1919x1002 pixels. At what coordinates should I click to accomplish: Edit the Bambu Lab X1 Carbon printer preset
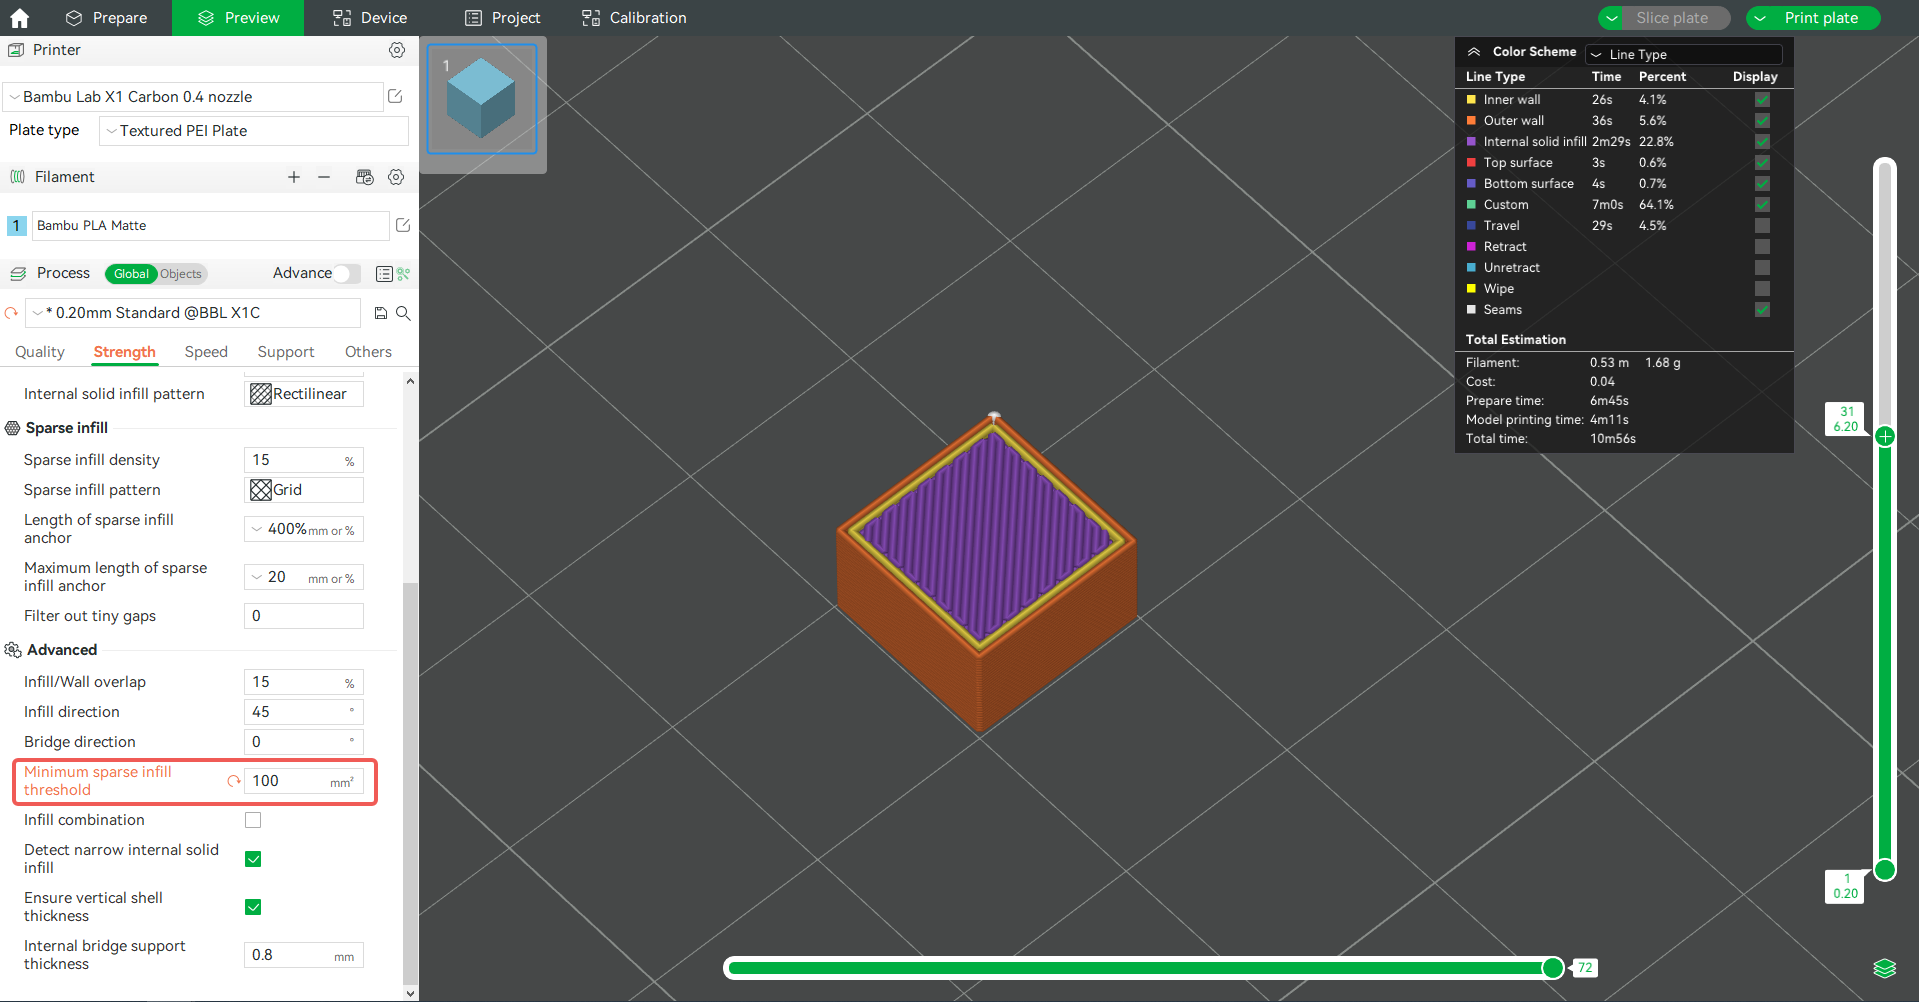click(x=395, y=96)
